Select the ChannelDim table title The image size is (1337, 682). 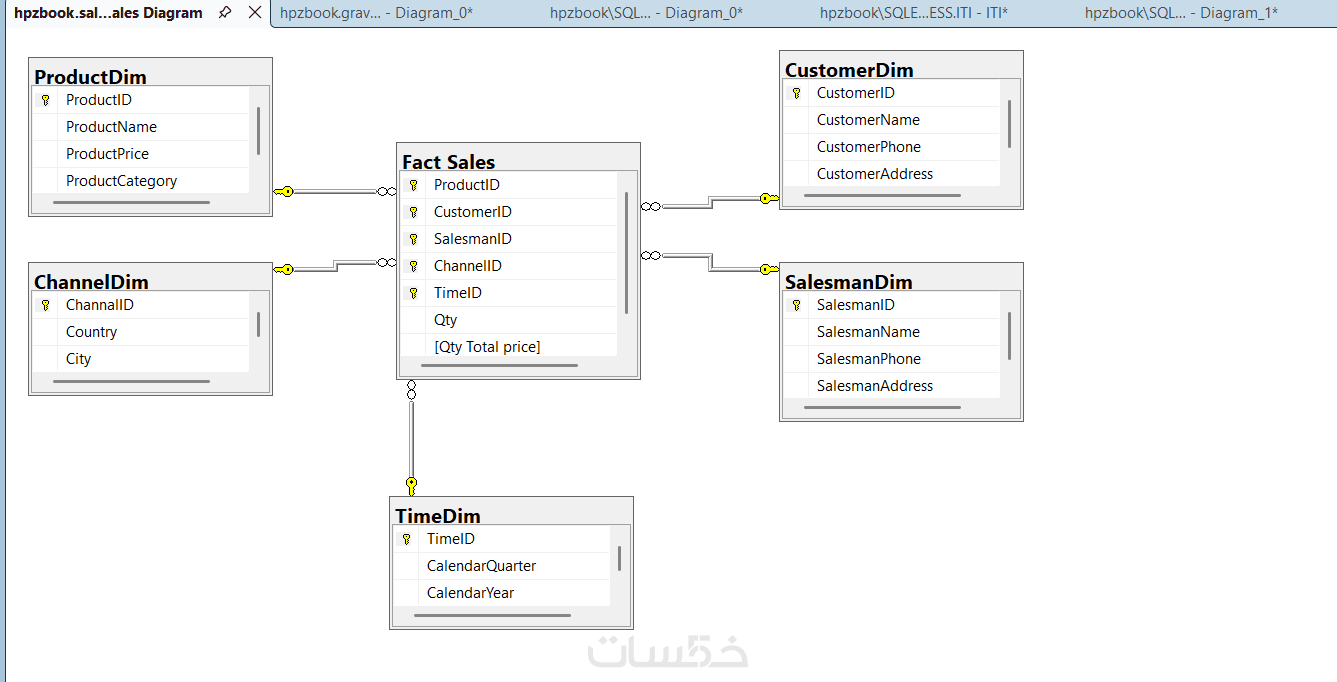(x=91, y=282)
